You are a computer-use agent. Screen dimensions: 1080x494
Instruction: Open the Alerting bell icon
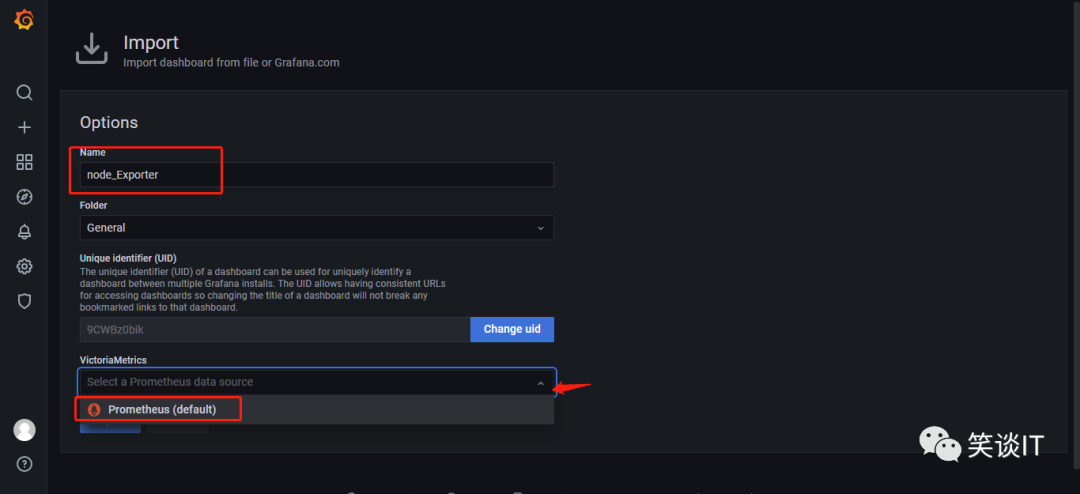pyautogui.click(x=24, y=231)
